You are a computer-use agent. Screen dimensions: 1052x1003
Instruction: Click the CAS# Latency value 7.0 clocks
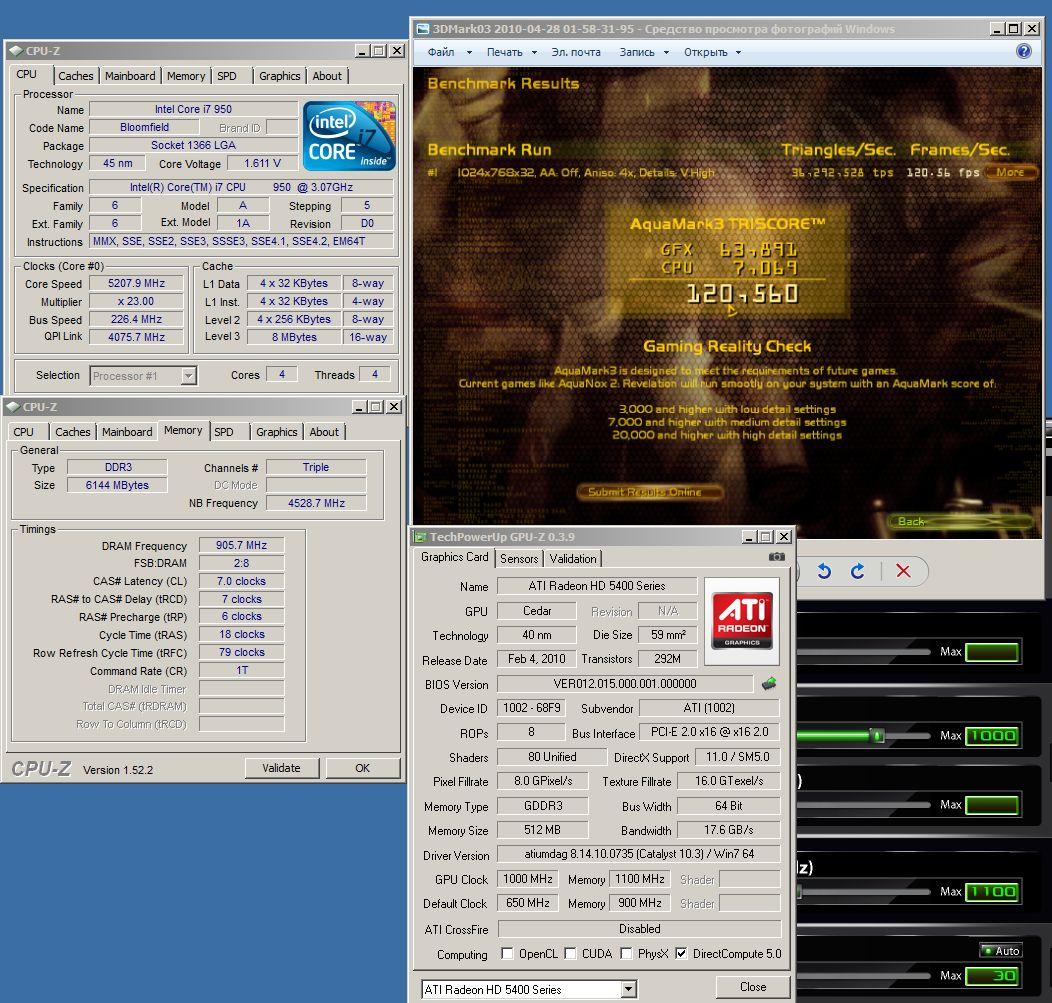click(242, 581)
